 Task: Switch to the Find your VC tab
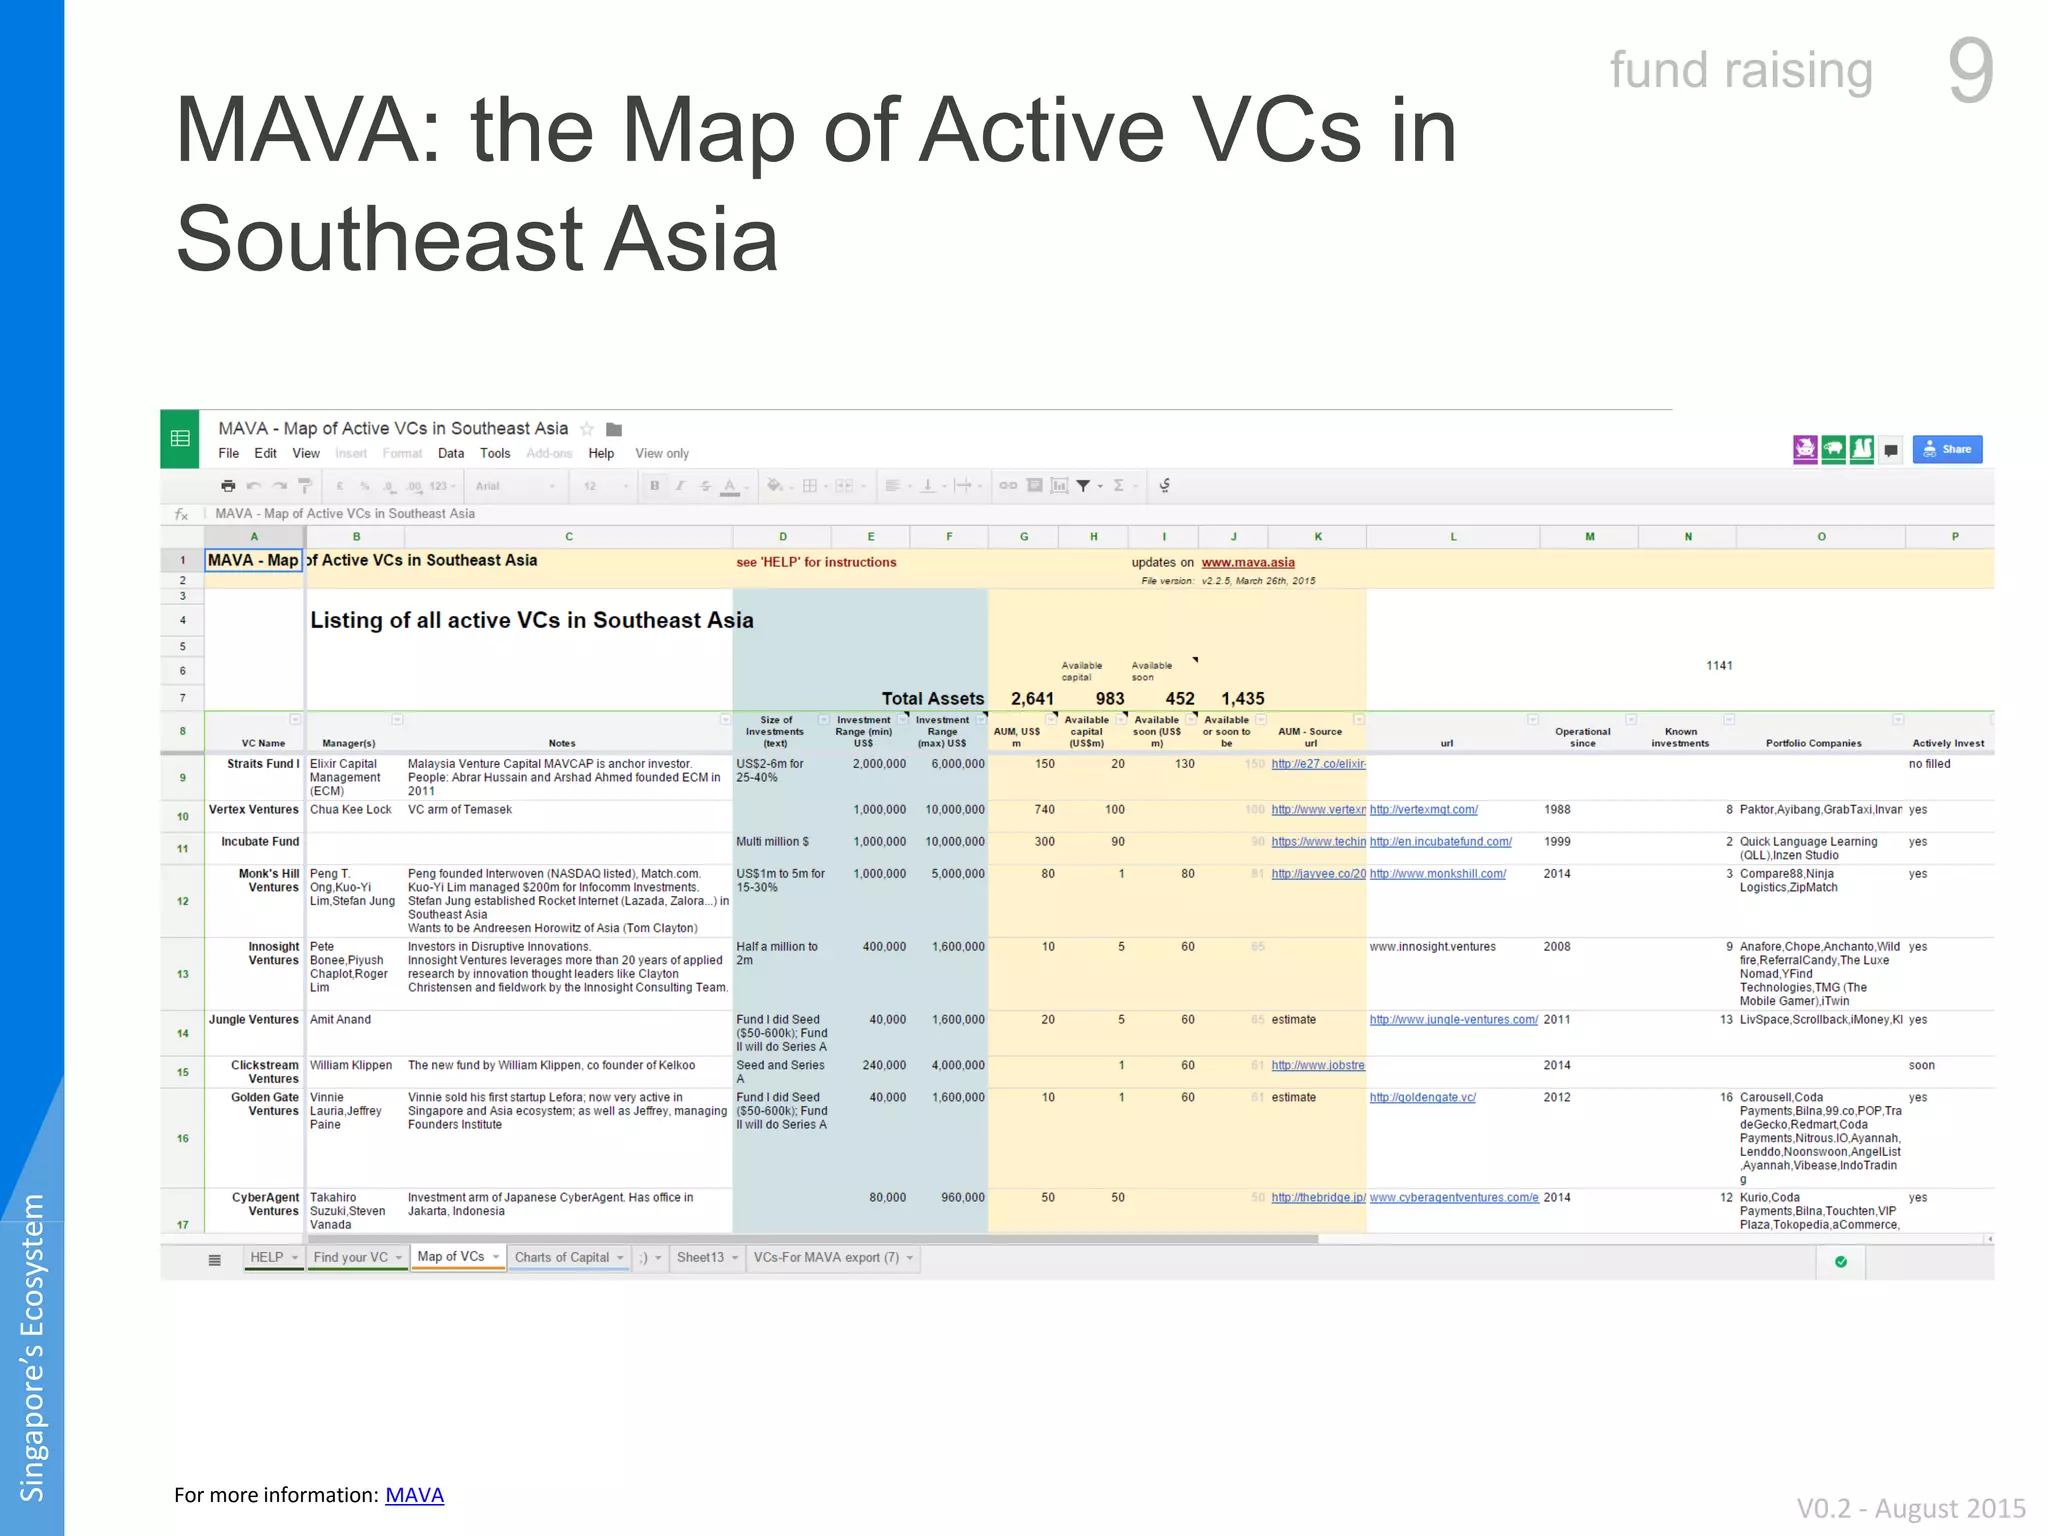[358, 1258]
